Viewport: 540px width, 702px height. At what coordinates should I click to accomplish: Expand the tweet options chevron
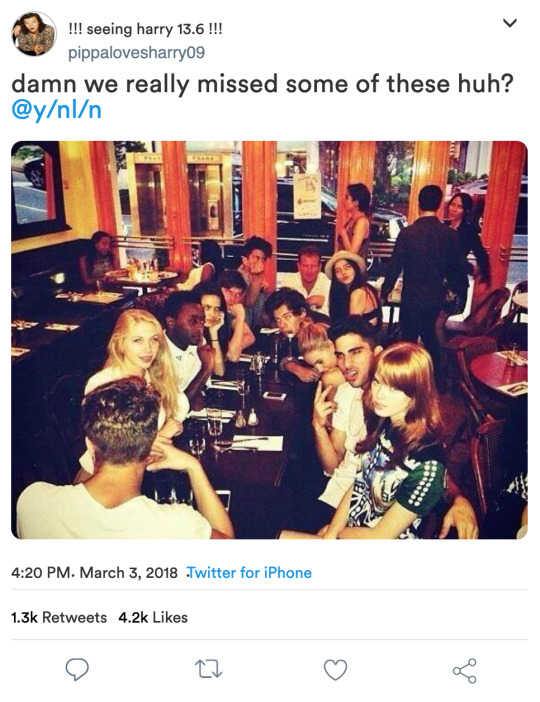510,22
